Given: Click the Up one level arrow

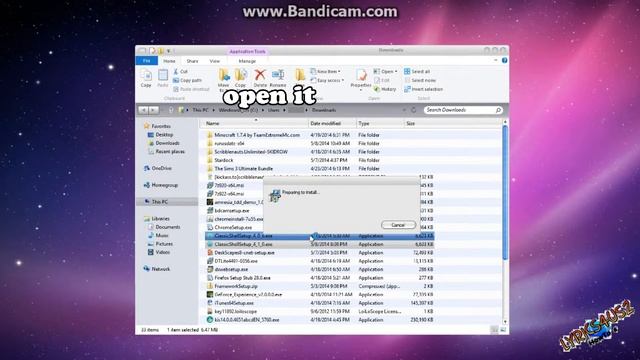Looking at the screenshot, I should [x=171, y=110].
